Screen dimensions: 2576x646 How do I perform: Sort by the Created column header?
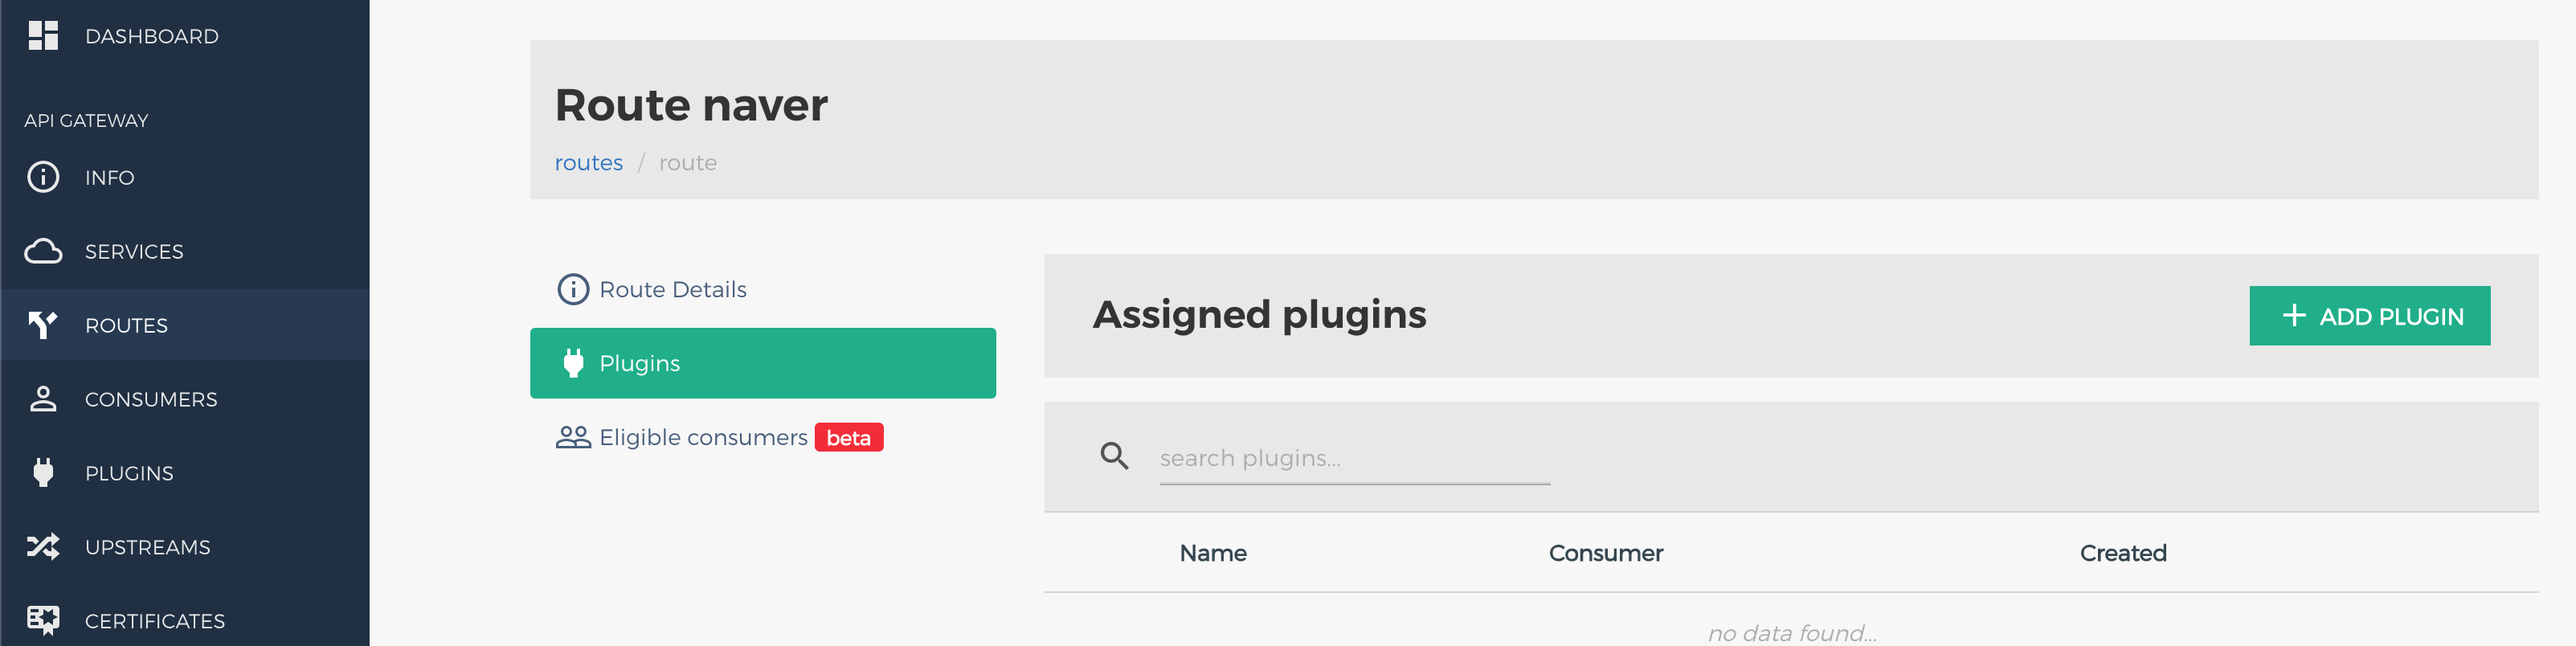(x=2123, y=553)
